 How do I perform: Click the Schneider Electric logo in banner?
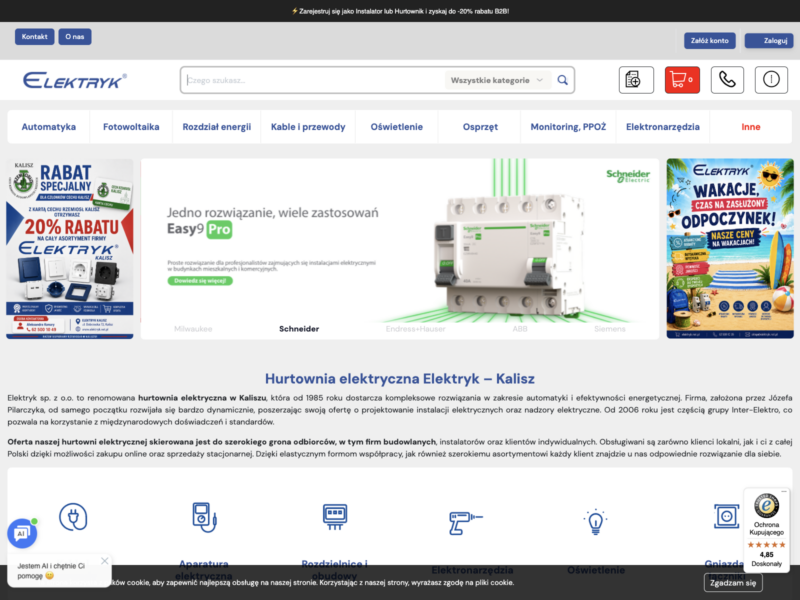(628, 176)
